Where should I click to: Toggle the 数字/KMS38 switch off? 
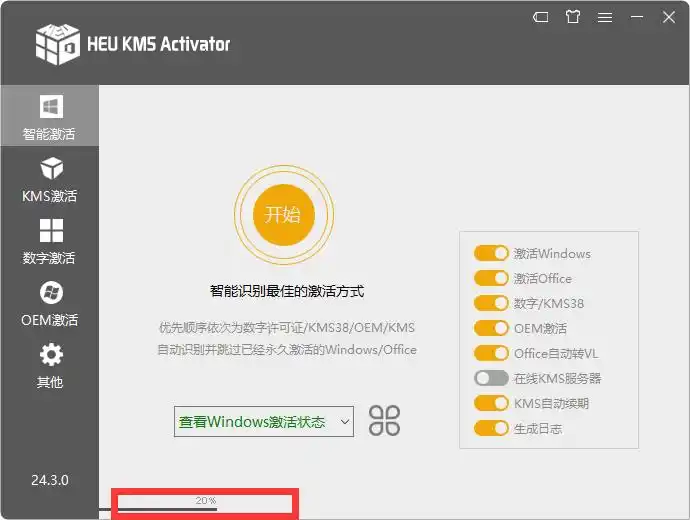tap(491, 304)
